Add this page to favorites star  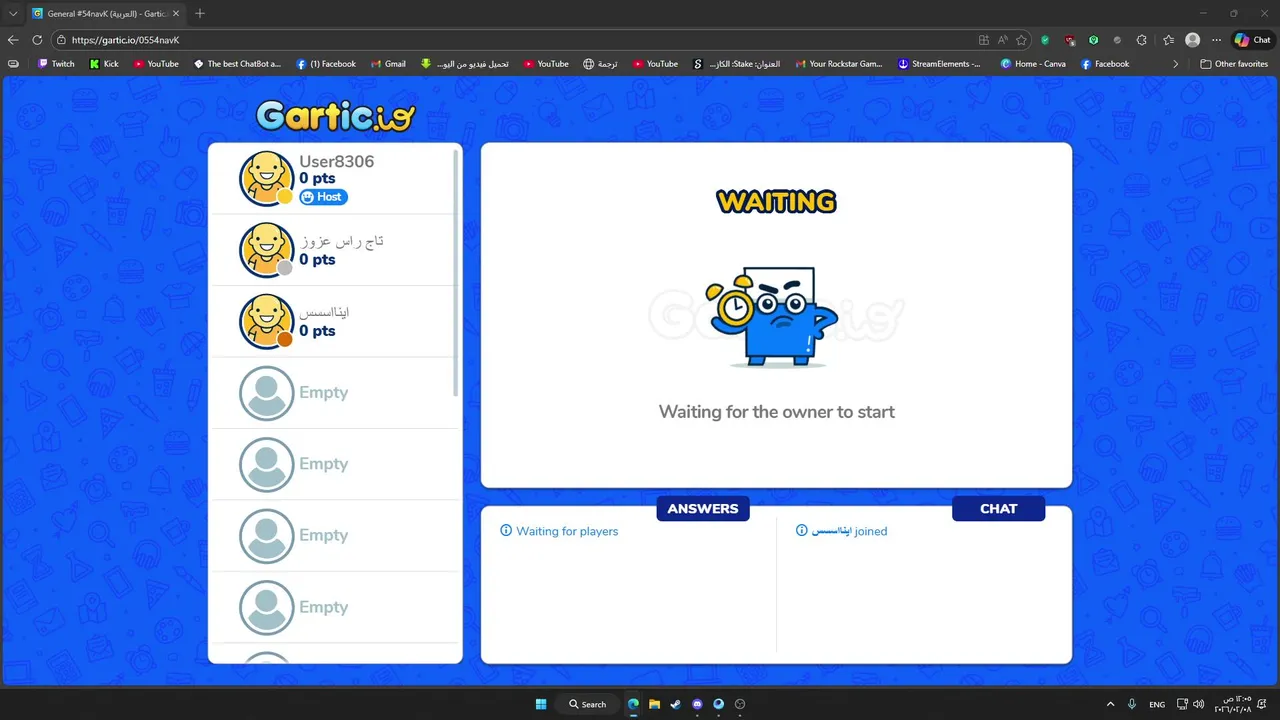[1021, 40]
